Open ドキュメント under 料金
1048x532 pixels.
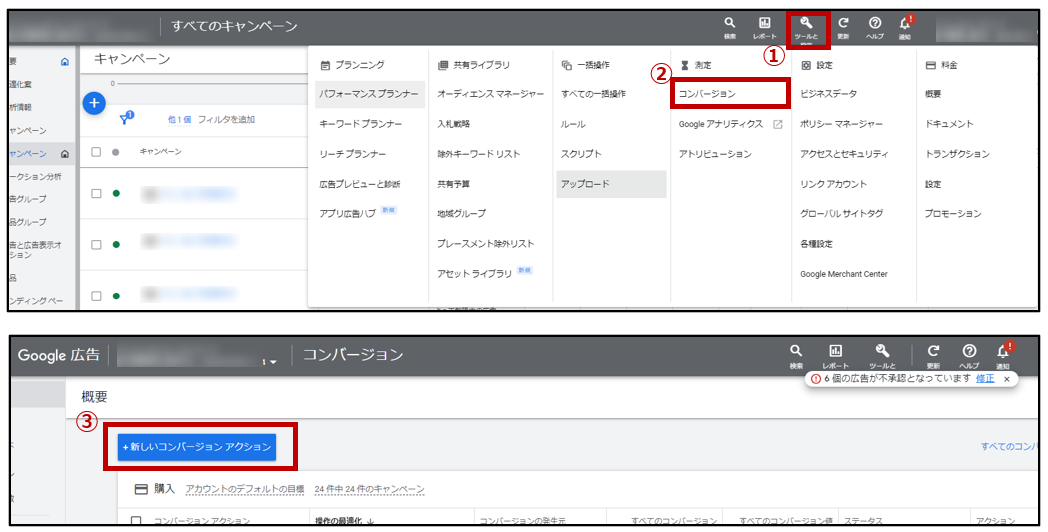tap(949, 124)
